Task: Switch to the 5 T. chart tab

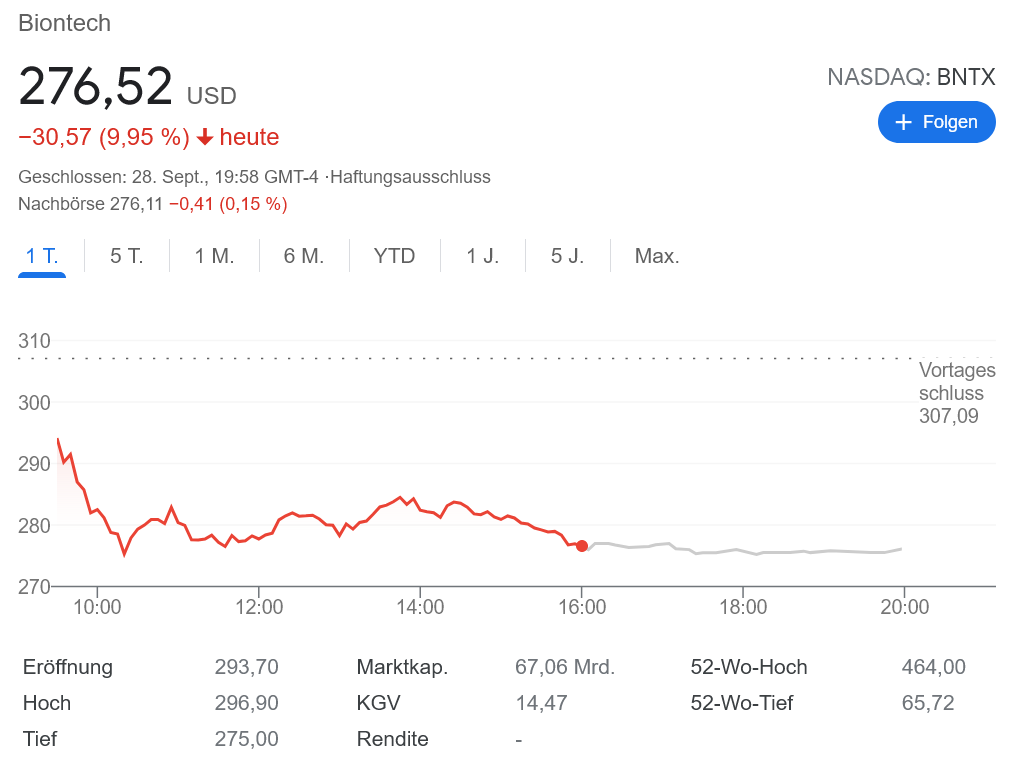Action: point(127,256)
